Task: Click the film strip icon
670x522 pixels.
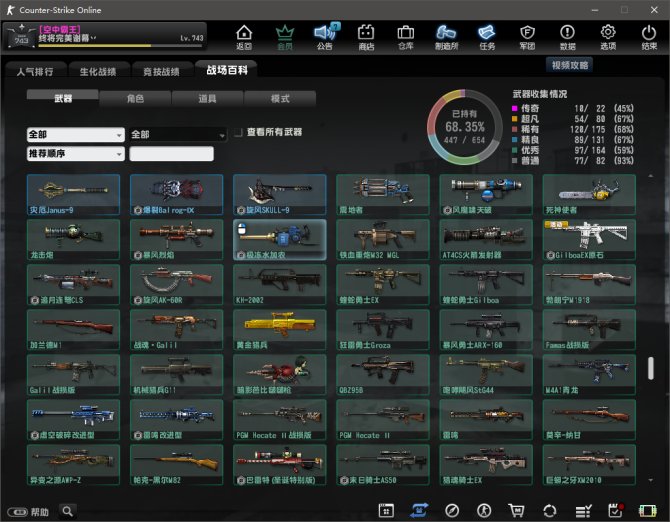Action: (x=647, y=510)
